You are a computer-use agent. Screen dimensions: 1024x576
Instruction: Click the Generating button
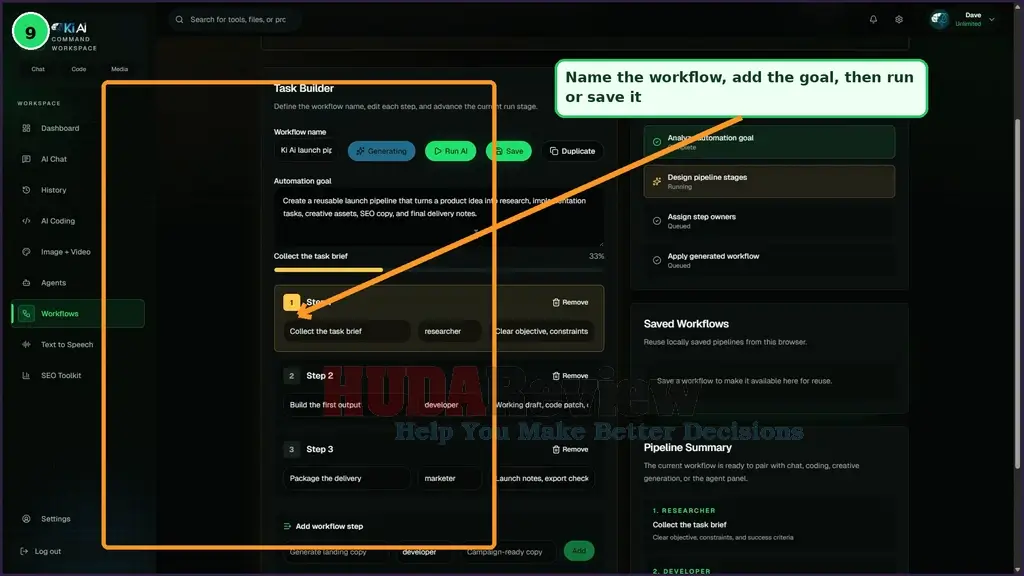[x=381, y=151]
